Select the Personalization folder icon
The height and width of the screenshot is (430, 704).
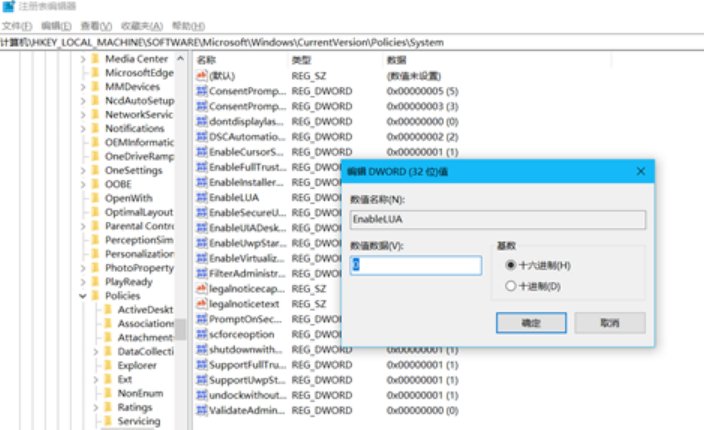pos(95,254)
